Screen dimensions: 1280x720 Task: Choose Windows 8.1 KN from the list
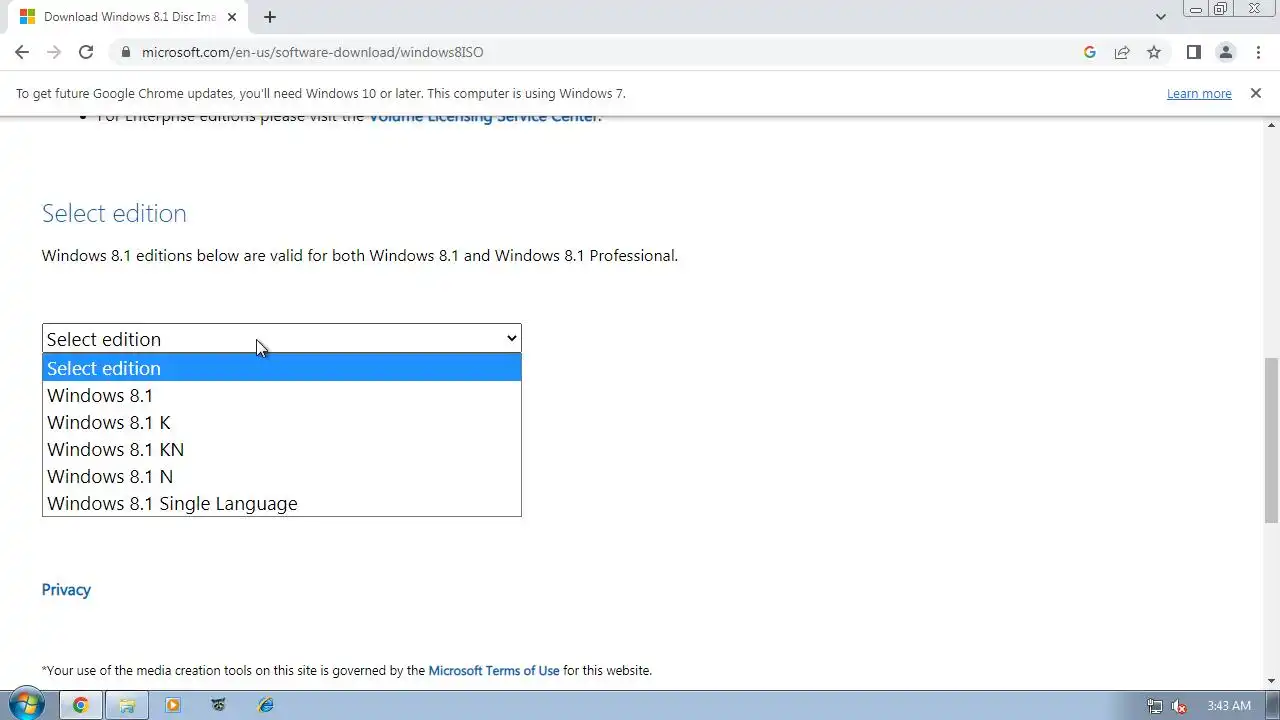[281, 449]
